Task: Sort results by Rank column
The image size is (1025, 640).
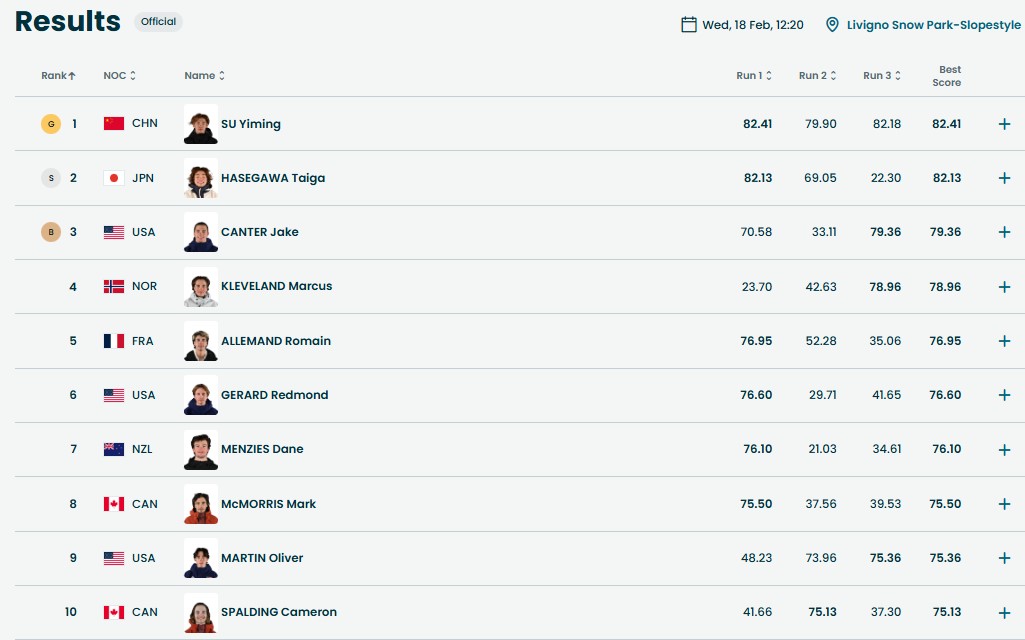Action: [x=58, y=76]
